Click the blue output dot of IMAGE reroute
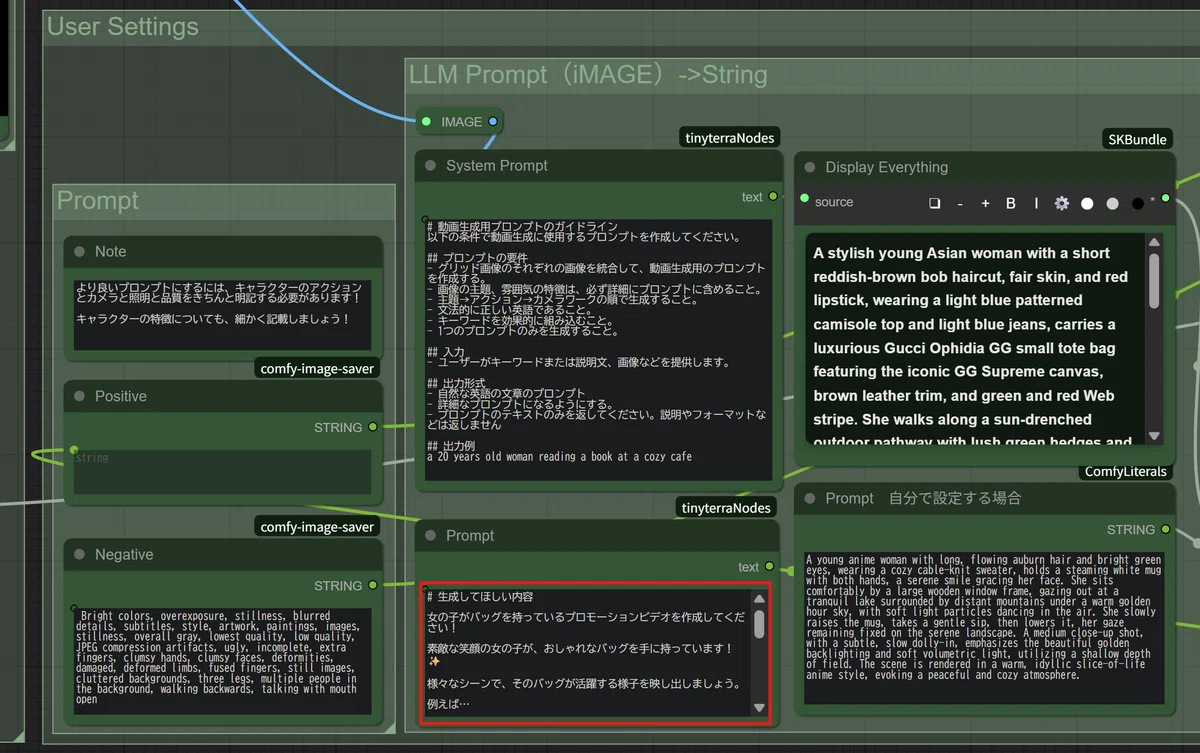1200x753 pixels. pos(493,122)
